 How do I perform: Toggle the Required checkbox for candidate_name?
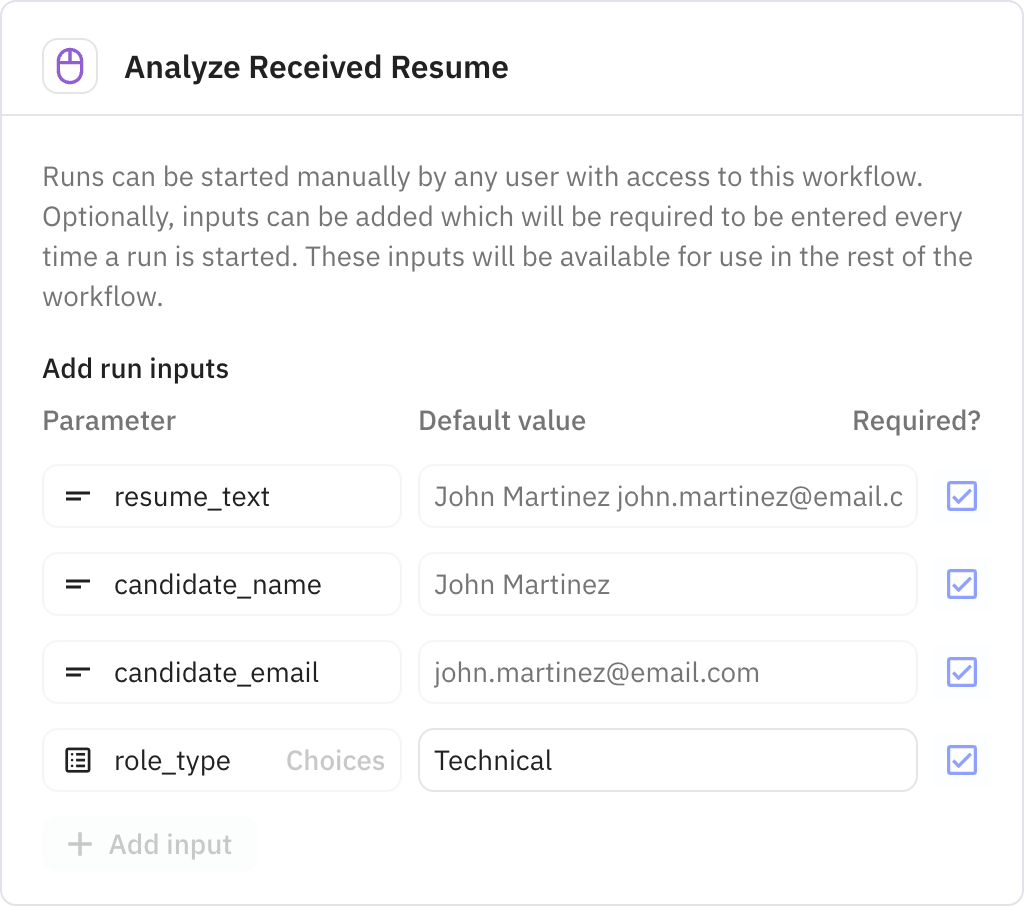(961, 584)
